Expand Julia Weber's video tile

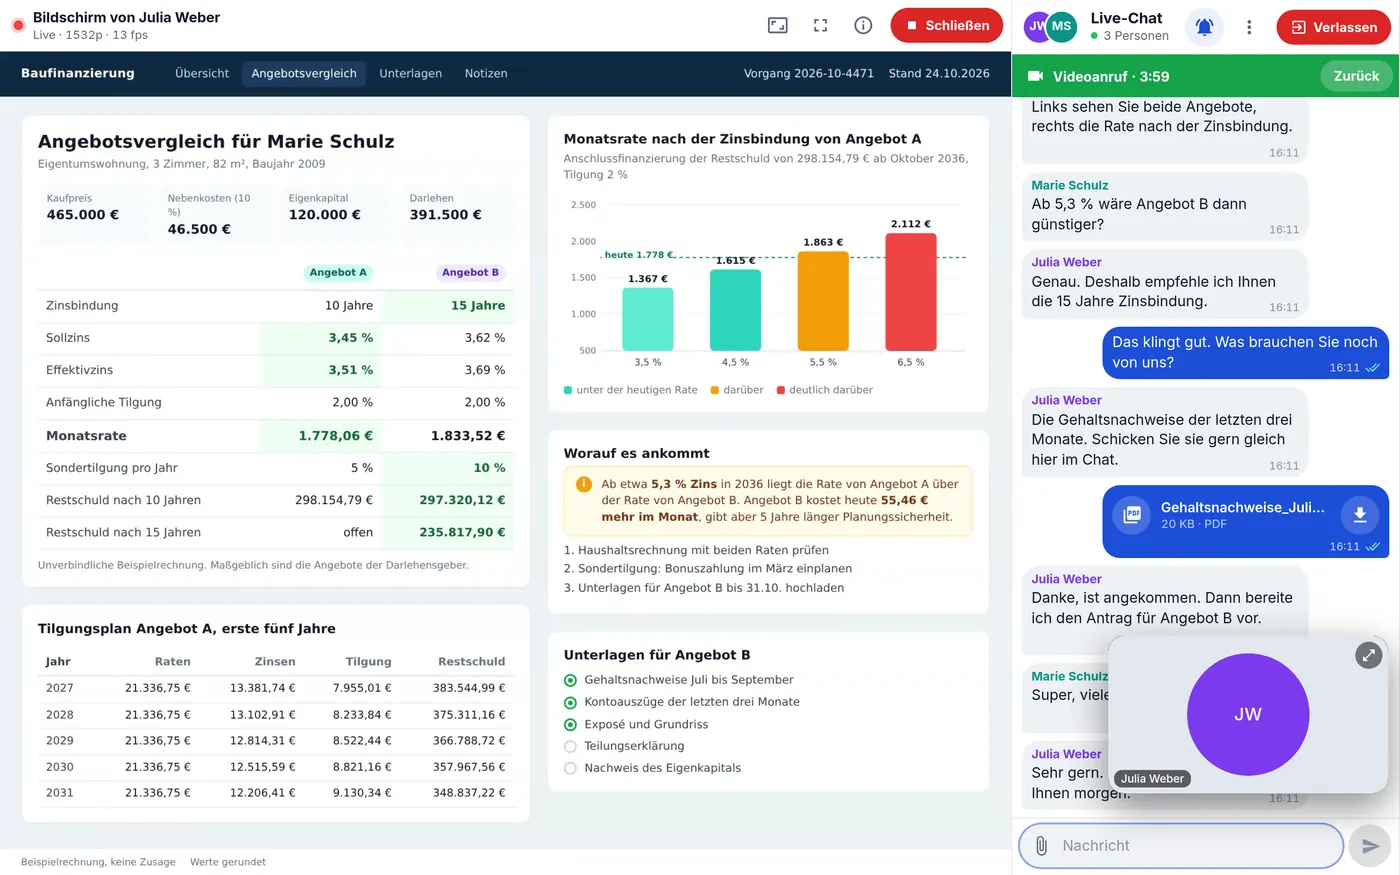pos(1368,655)
